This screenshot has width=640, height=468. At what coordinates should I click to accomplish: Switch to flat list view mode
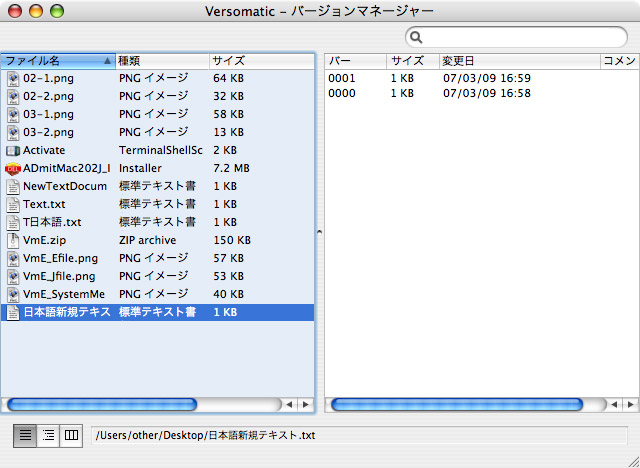[25, 435]
